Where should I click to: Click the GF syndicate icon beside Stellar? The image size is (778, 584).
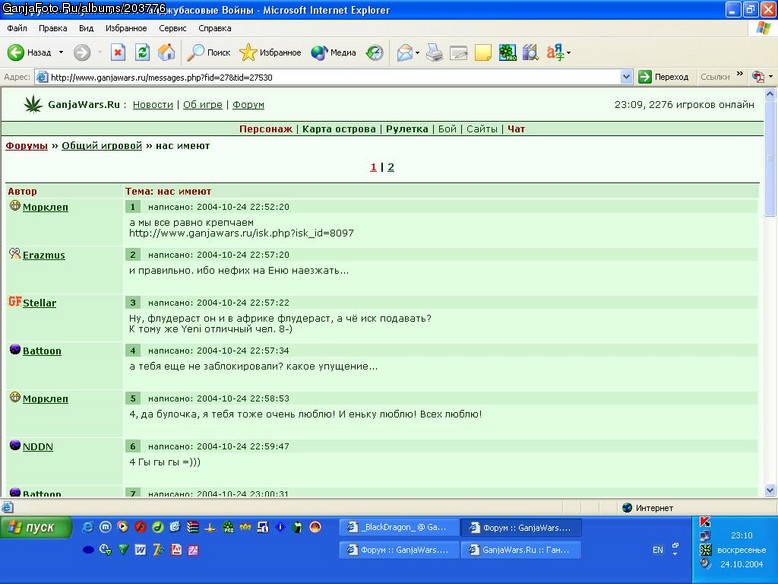(15, 302)
